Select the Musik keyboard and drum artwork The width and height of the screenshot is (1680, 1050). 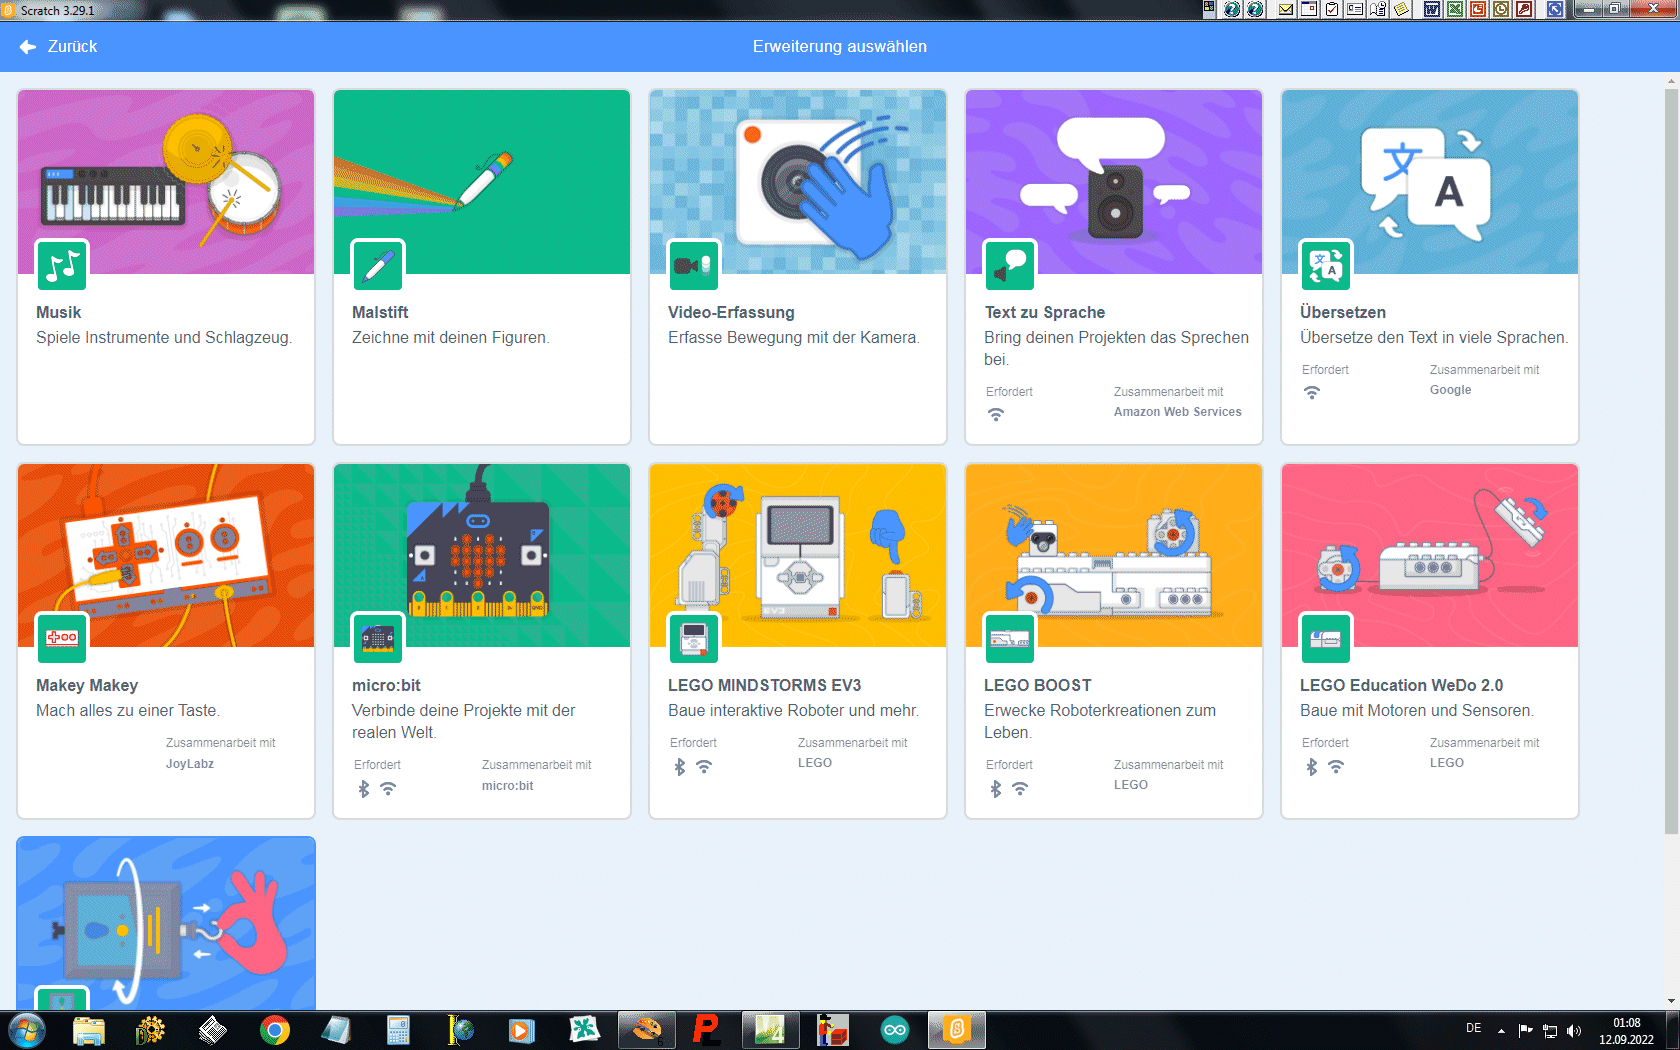click(166, 181)
